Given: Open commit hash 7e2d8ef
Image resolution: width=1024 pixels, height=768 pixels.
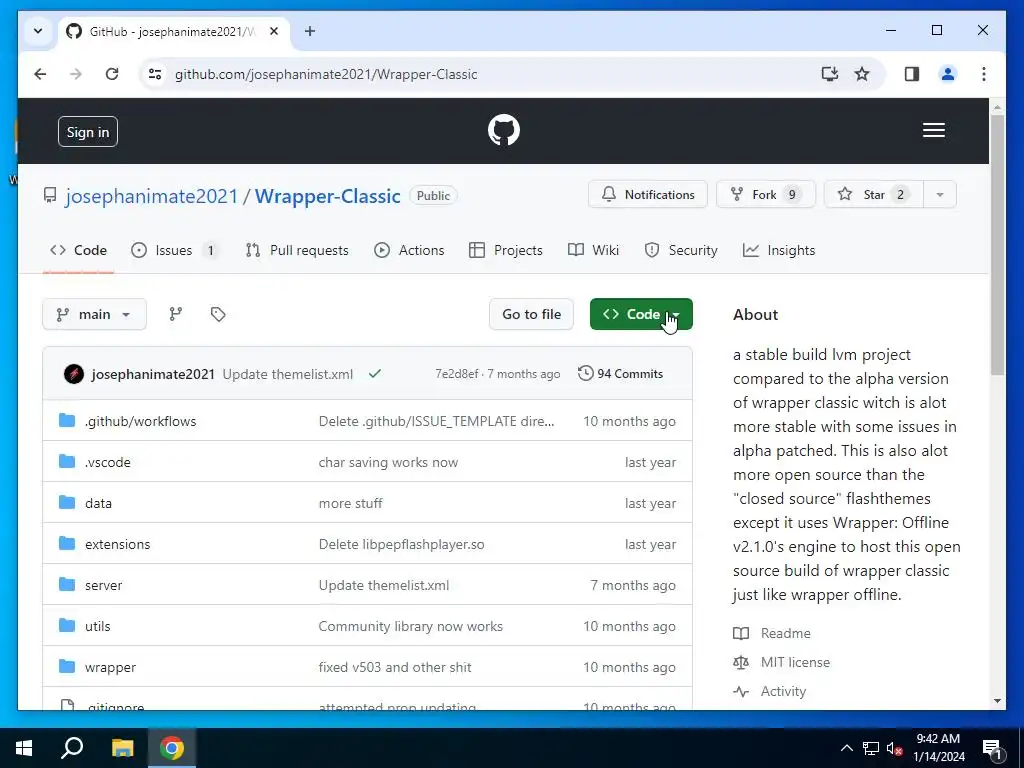Looking at the screenshot, I should pos(456,374).
